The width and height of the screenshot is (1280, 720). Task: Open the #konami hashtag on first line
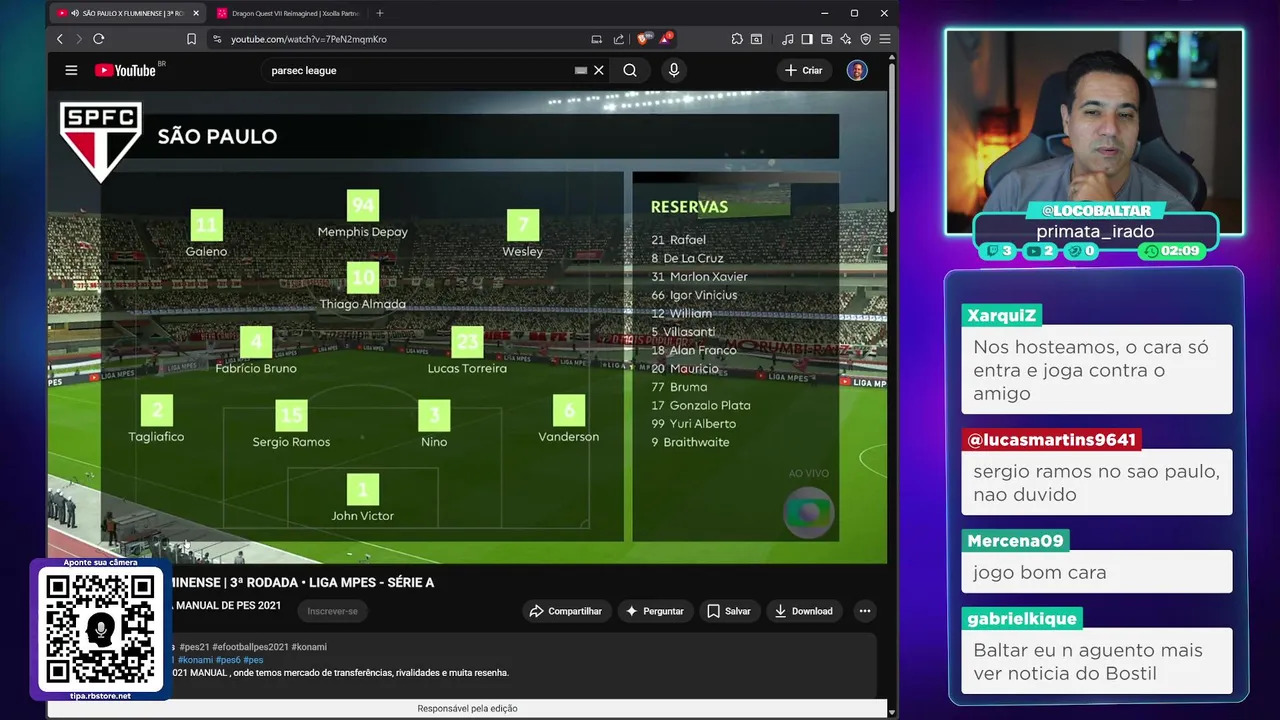point(309,647)
